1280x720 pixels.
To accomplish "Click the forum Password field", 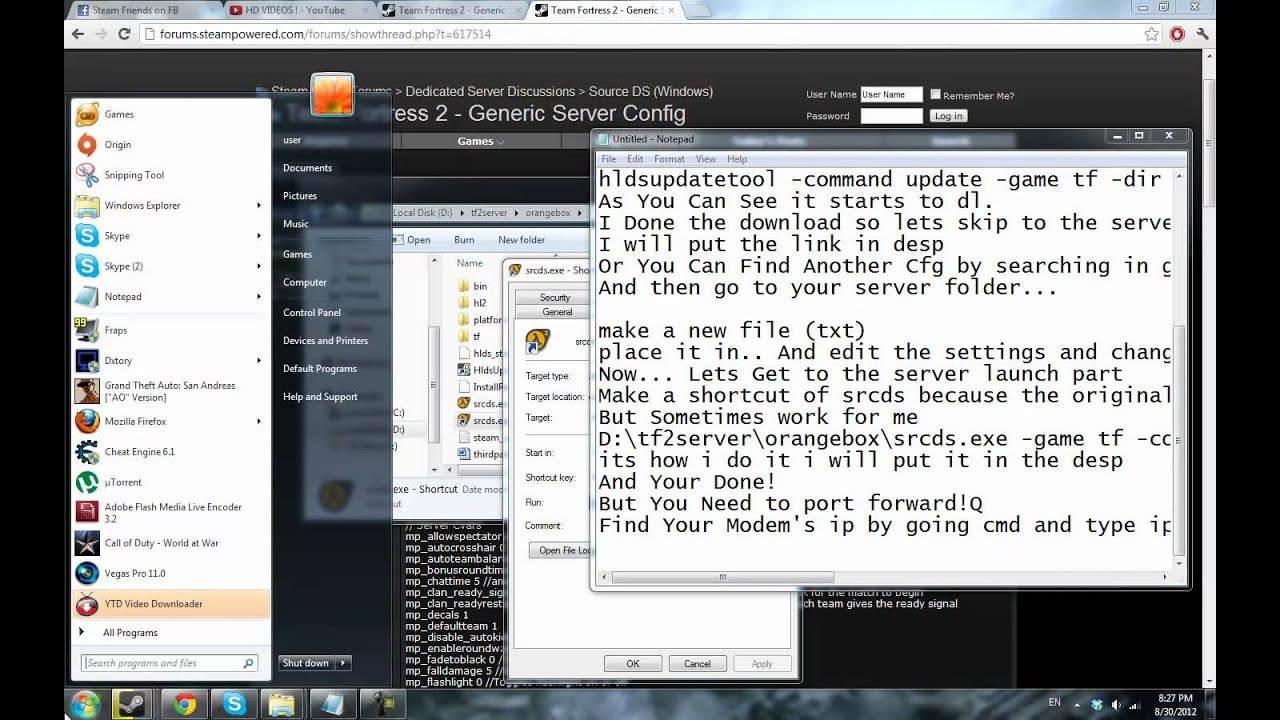I will click(x=891, y=116).
